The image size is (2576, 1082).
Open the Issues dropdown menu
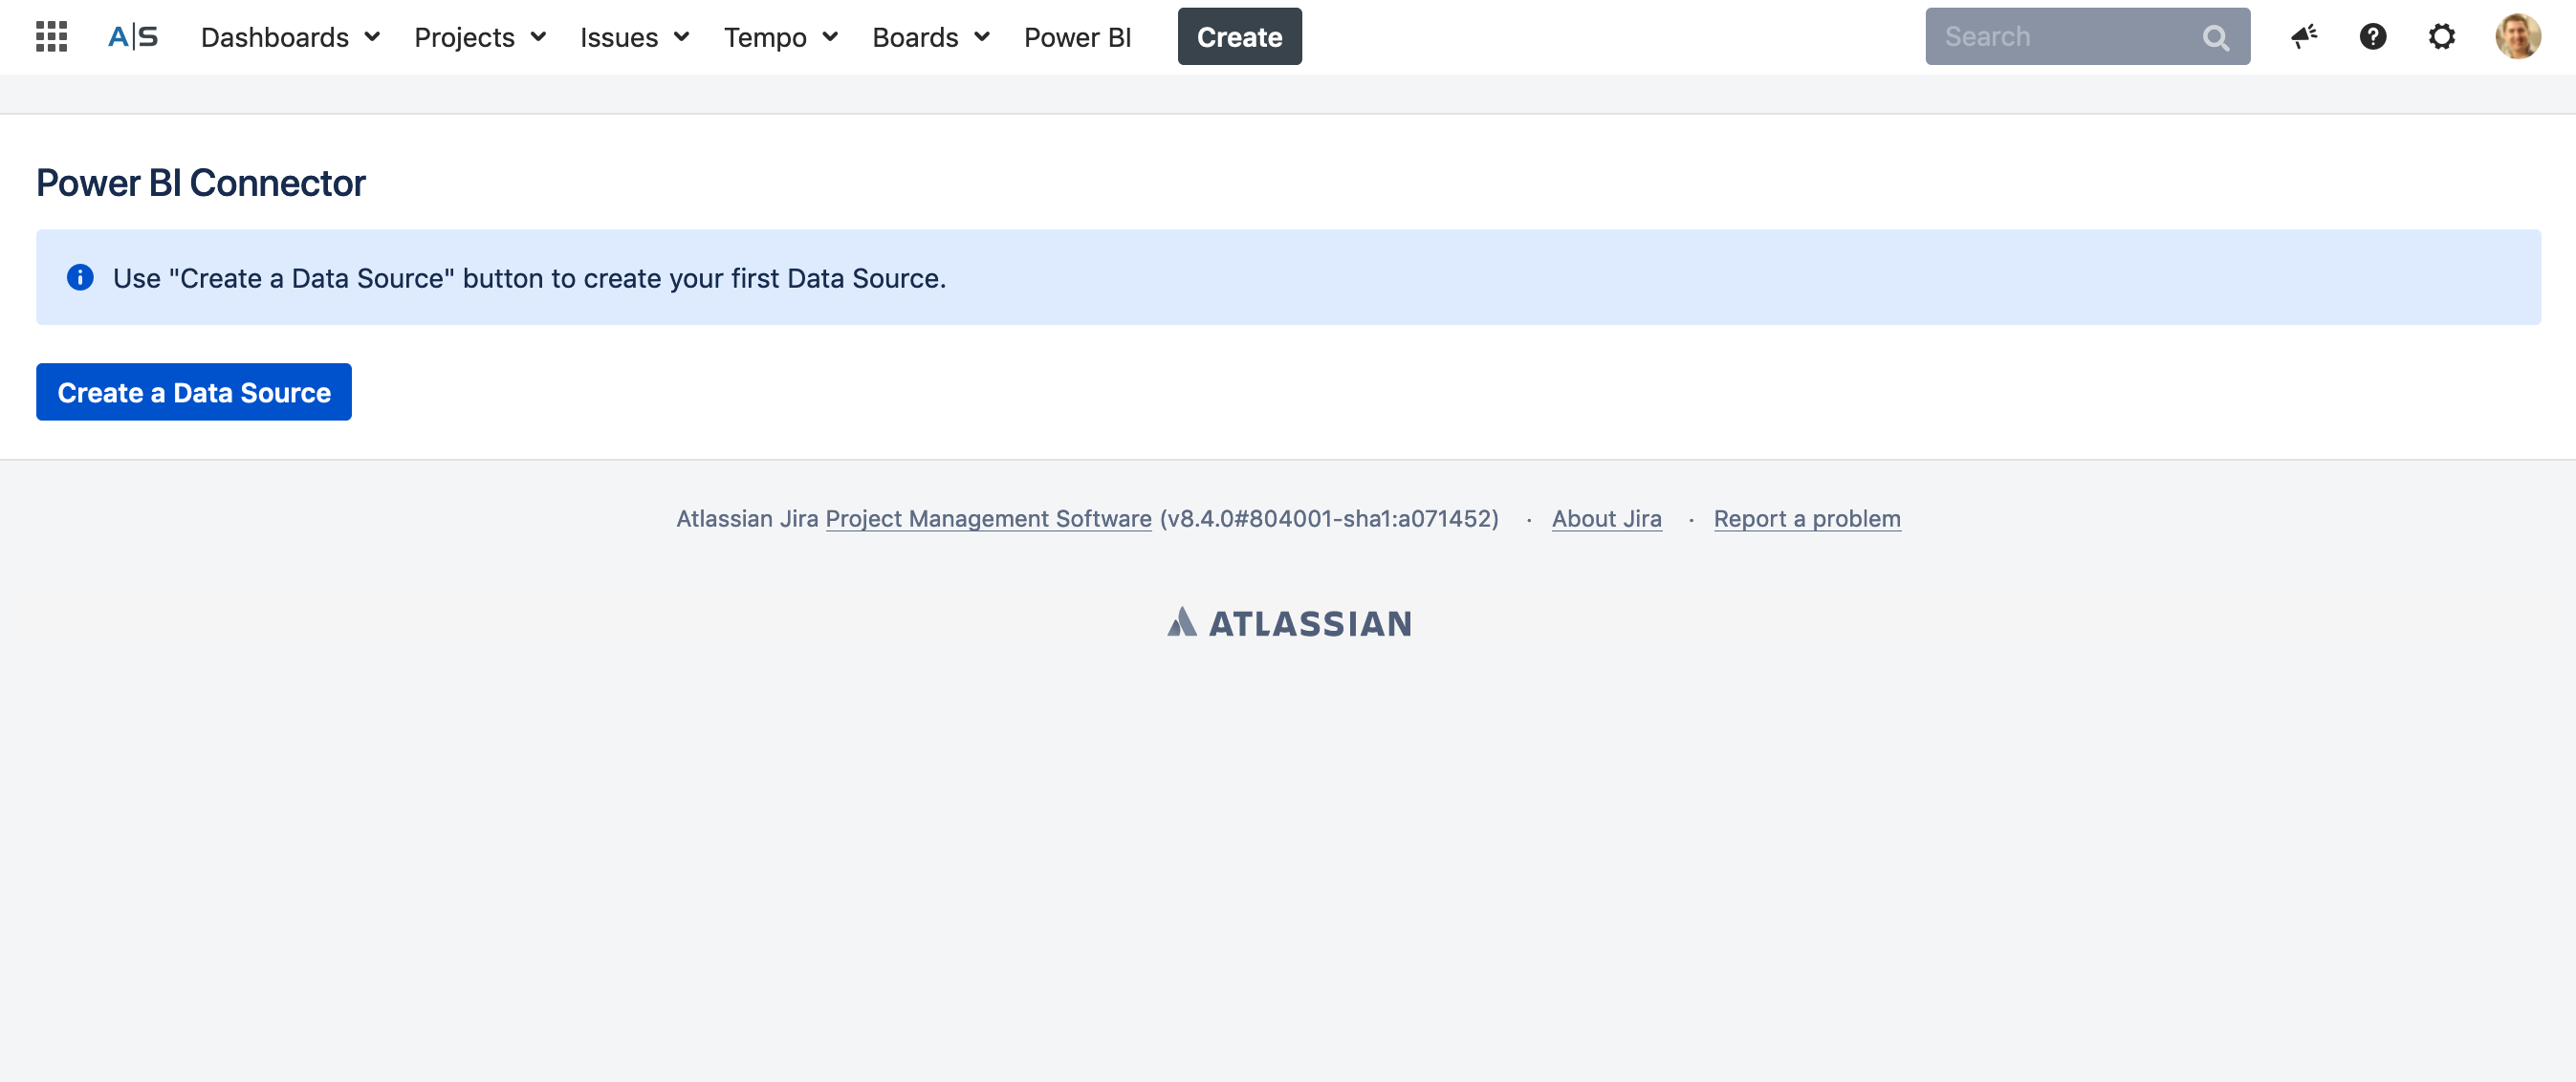pyautogui.click(x=634, y=36)
